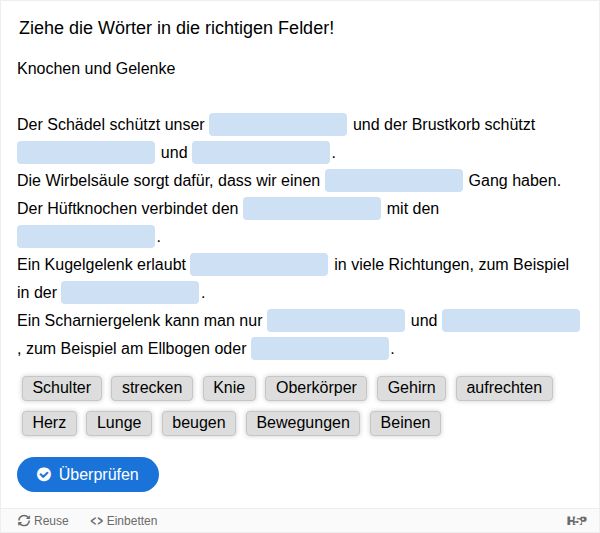Select the Bewegungen word chip
600x533 pixels.
click(x=303, y=423)
